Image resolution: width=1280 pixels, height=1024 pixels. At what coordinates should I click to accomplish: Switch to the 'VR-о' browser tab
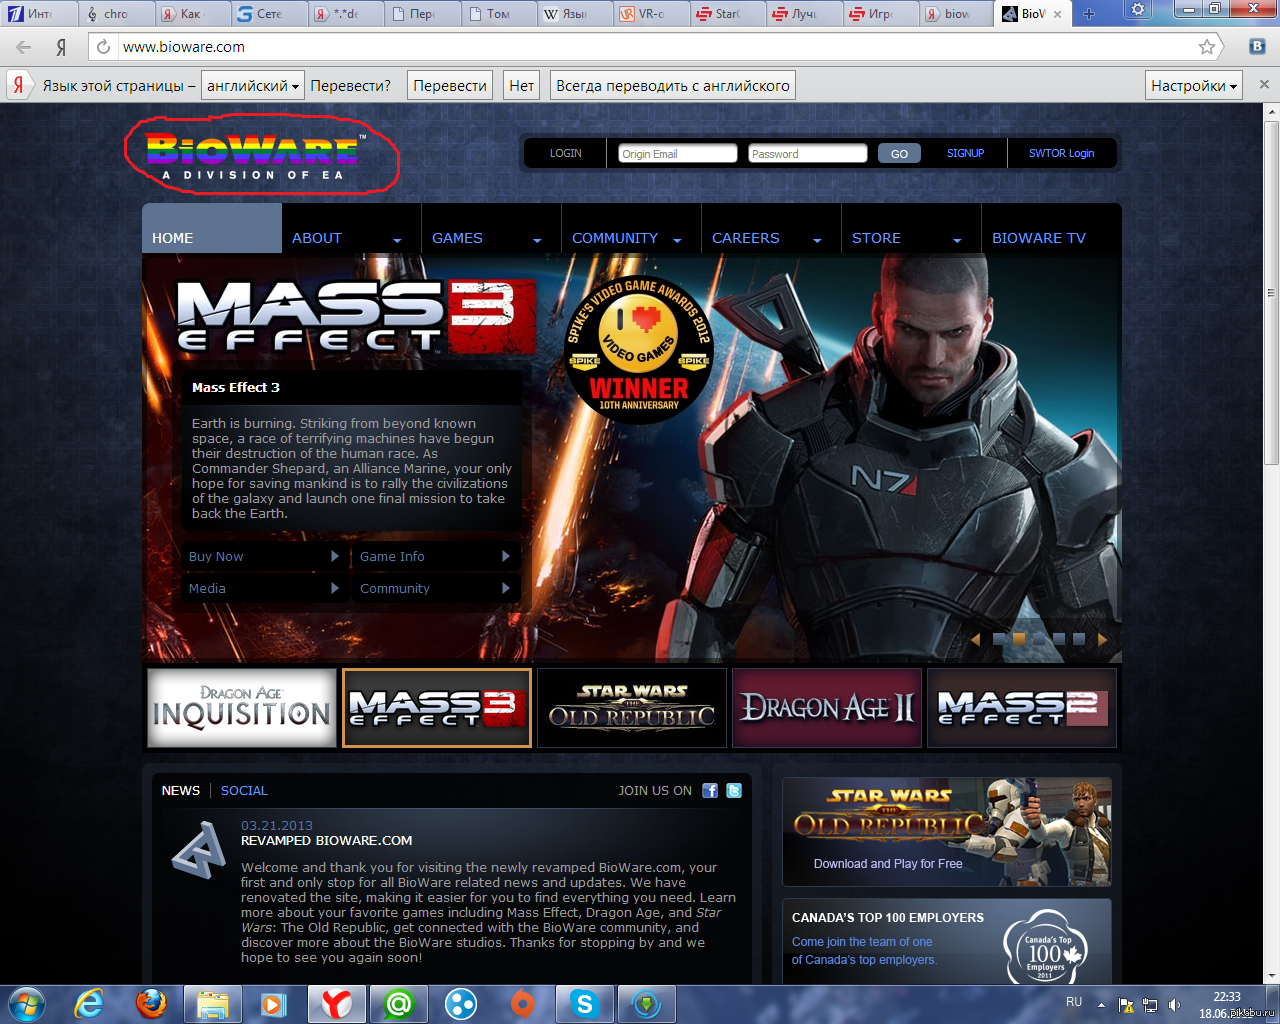[650, 14]
